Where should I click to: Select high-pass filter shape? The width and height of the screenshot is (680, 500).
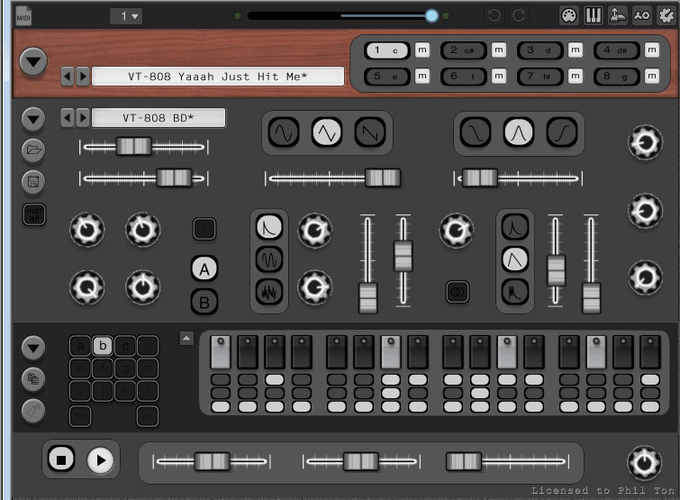pos(562,133)
